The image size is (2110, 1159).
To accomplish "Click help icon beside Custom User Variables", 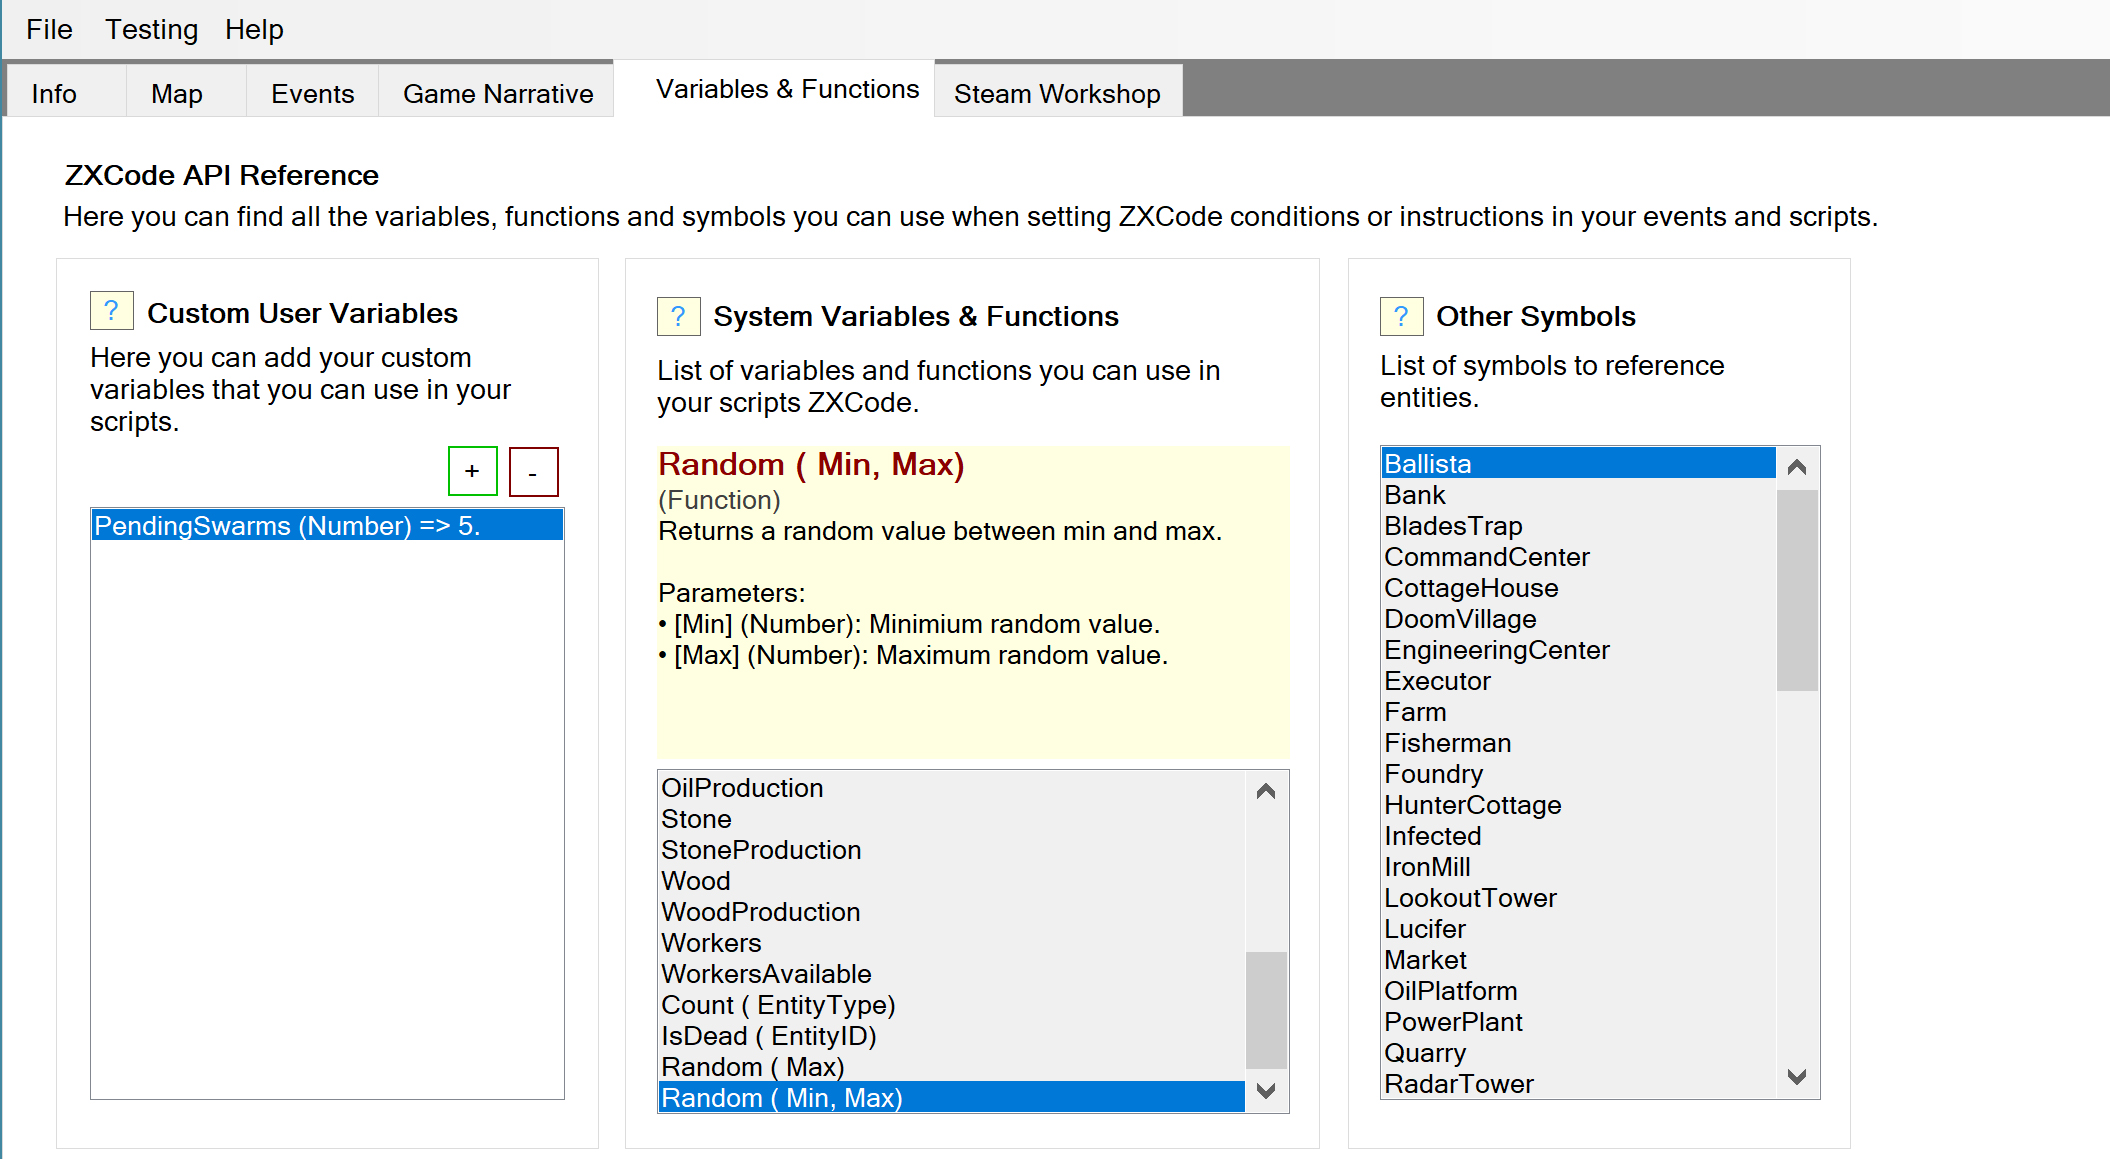I will pos(111,311).
